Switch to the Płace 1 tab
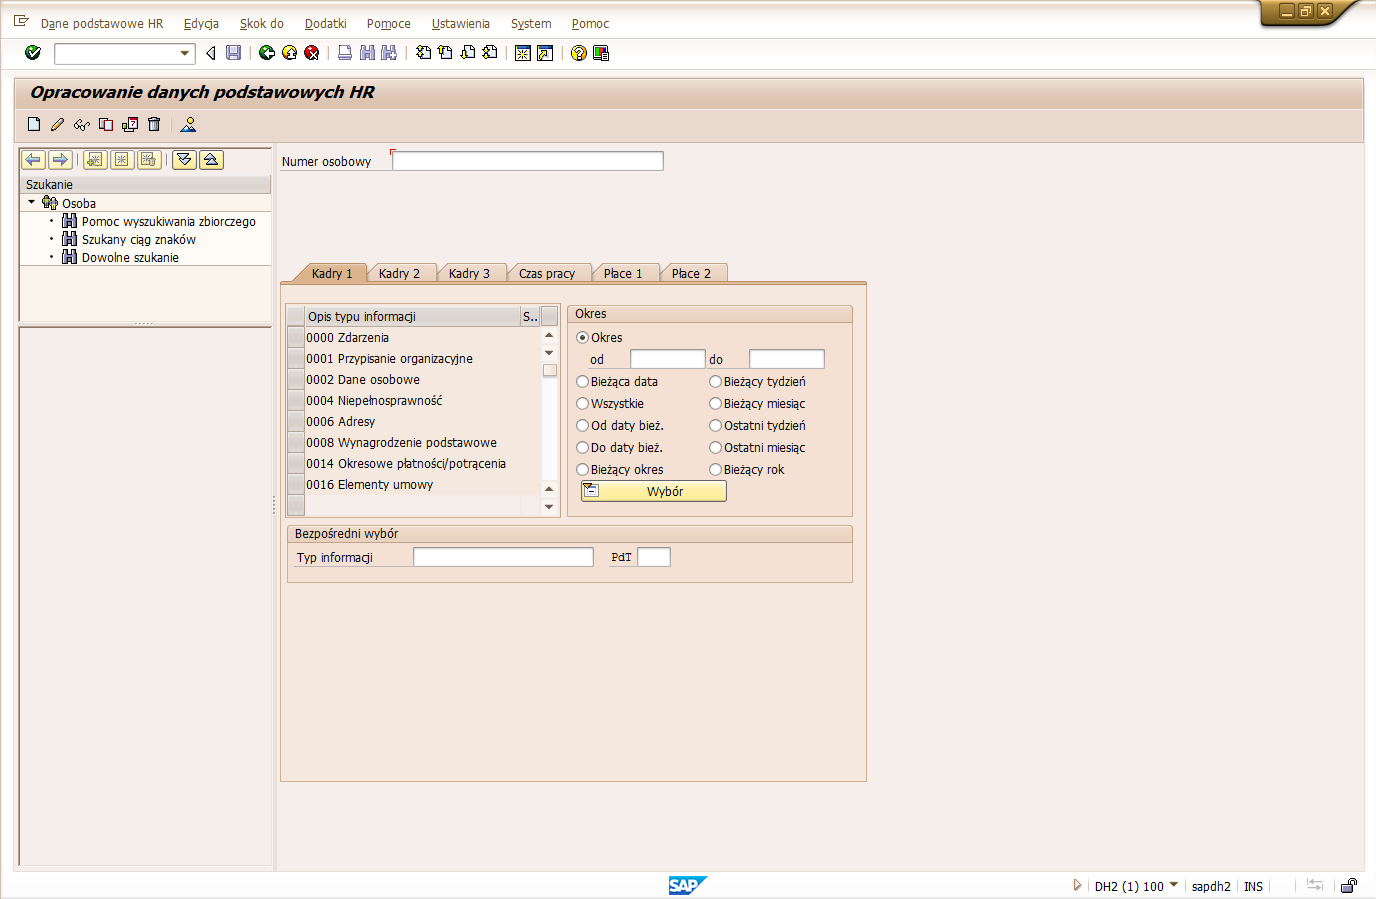The width and height of the screenshot is (1376, 899). [623, 273]
